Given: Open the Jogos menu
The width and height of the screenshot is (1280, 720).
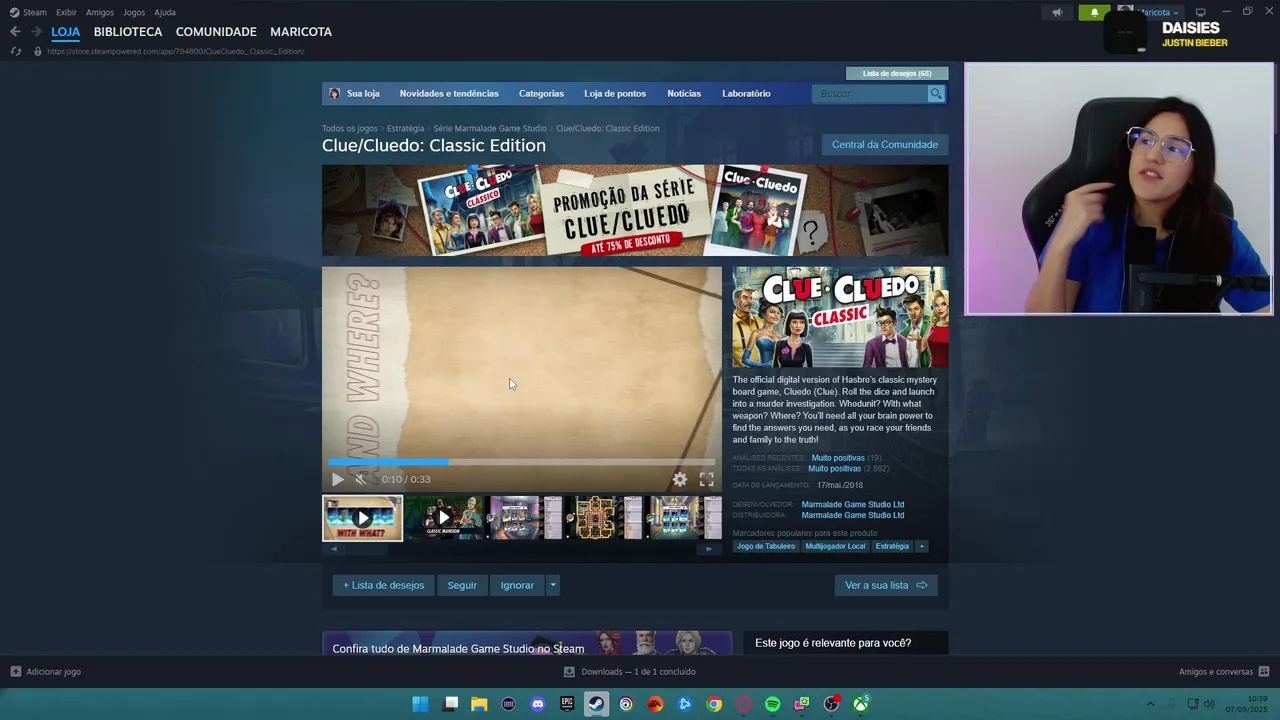Looking at the screenshot, I should [134, 12].
